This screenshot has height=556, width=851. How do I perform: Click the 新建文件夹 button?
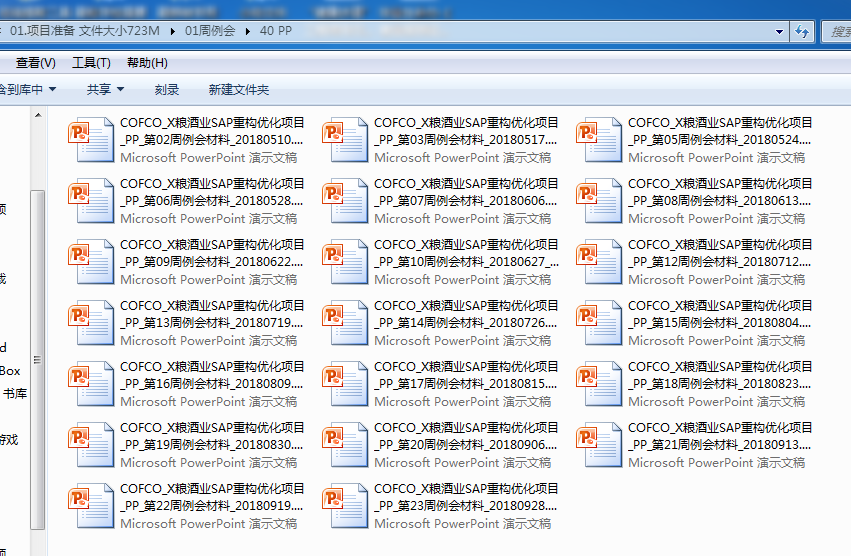(239, 89)
